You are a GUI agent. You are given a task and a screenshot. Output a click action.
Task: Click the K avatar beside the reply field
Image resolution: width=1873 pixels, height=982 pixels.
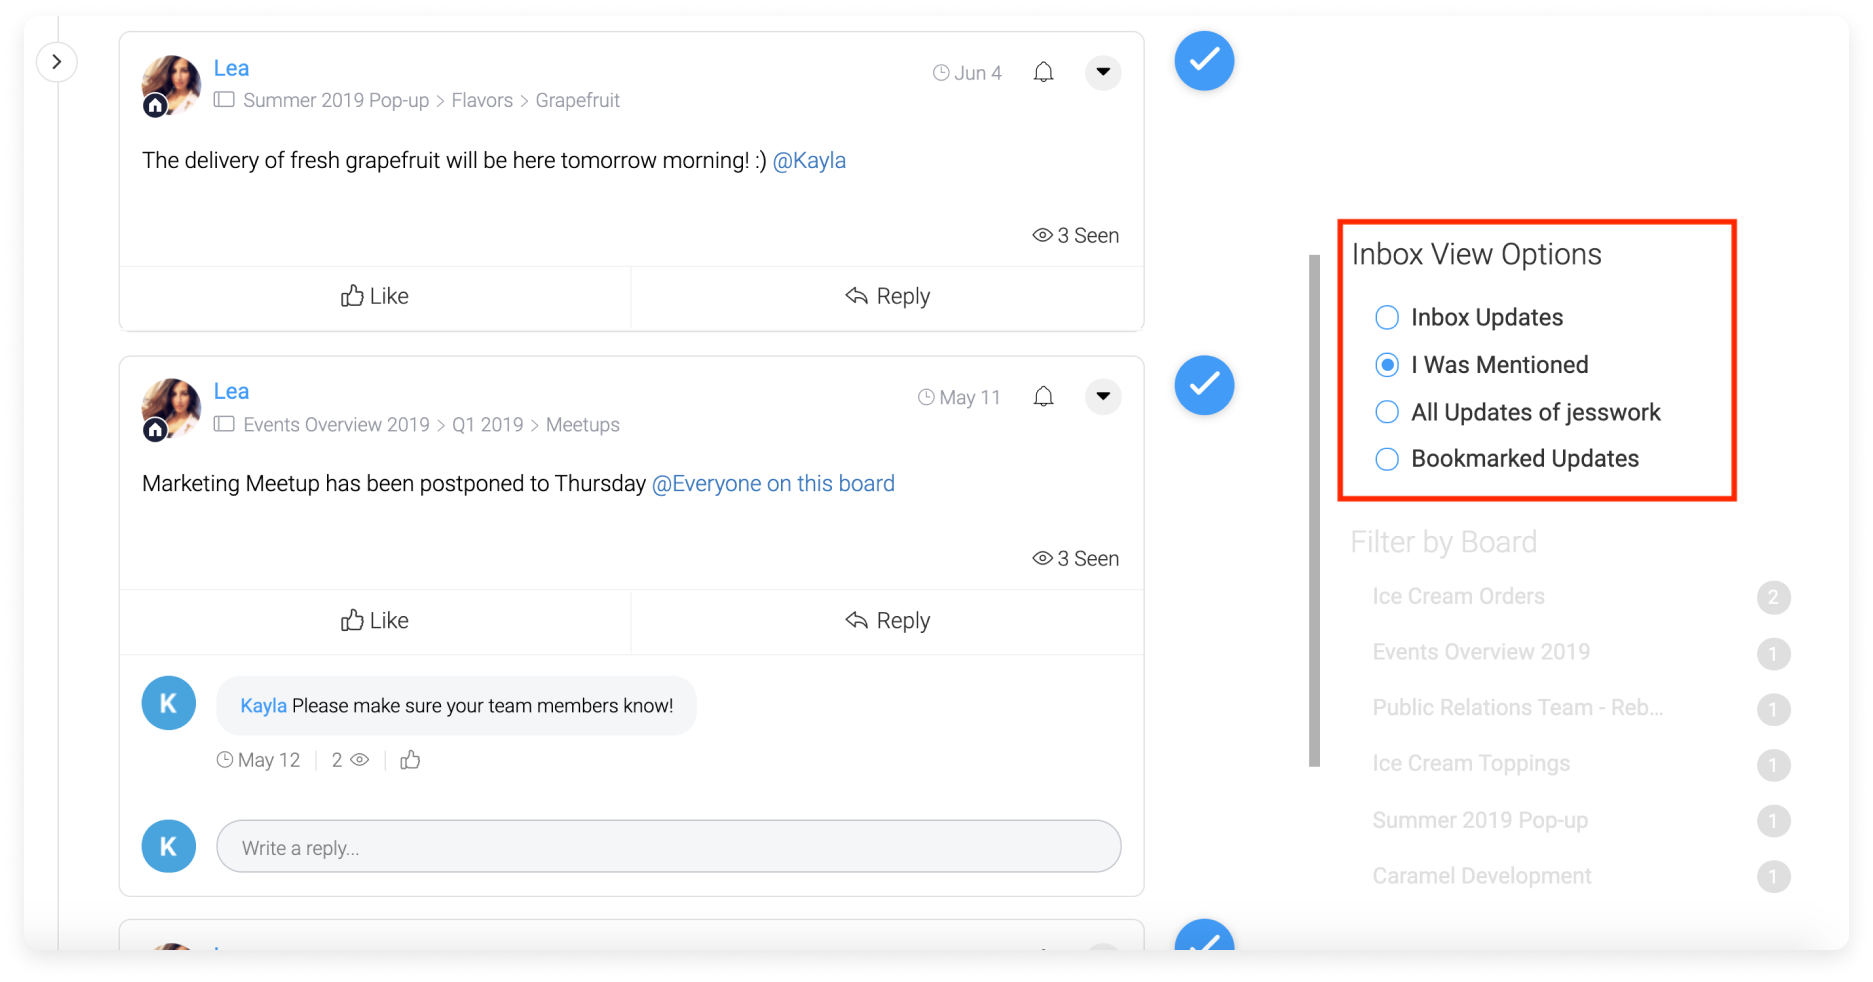pyautogui.click(x=168, y=846)
